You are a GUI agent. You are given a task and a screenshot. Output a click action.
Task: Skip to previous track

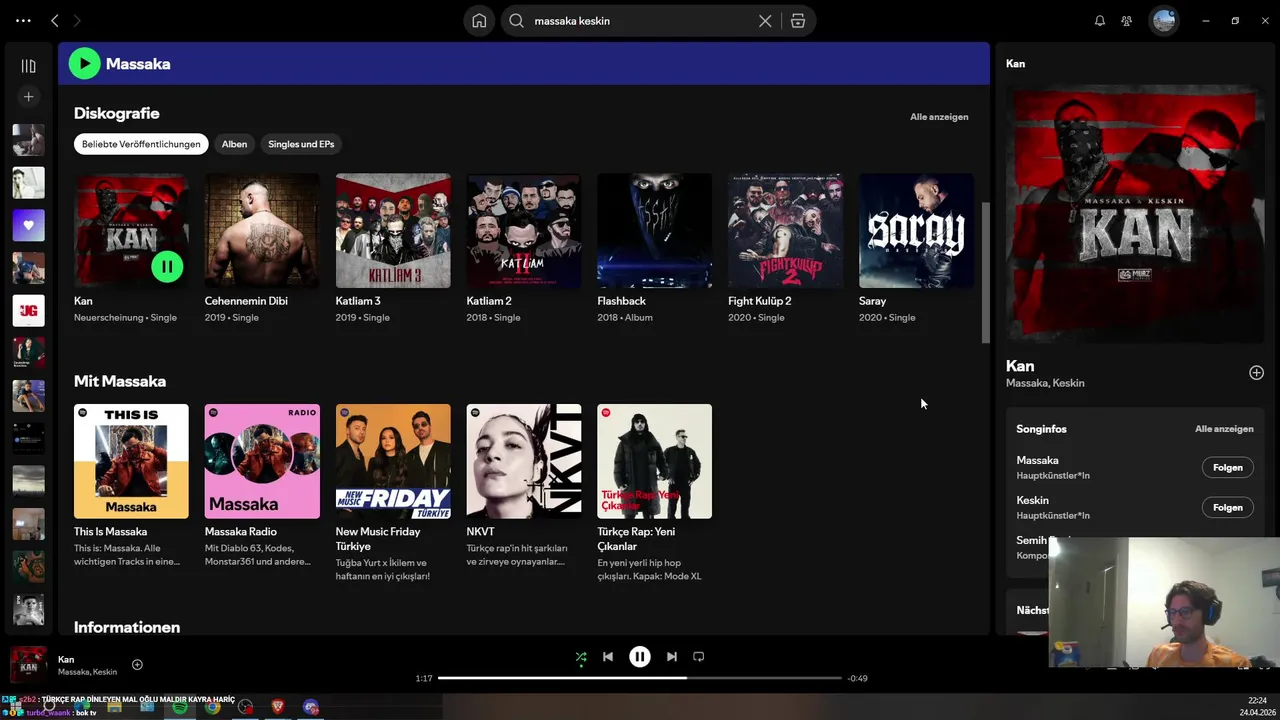pyautogui.click(x=608, y=657)
